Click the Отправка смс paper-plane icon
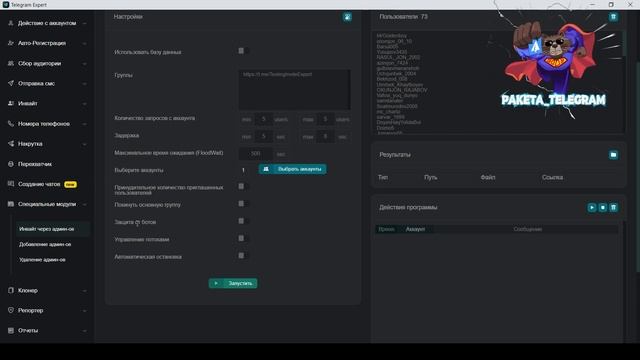640x360 pixels. point(11,83)
